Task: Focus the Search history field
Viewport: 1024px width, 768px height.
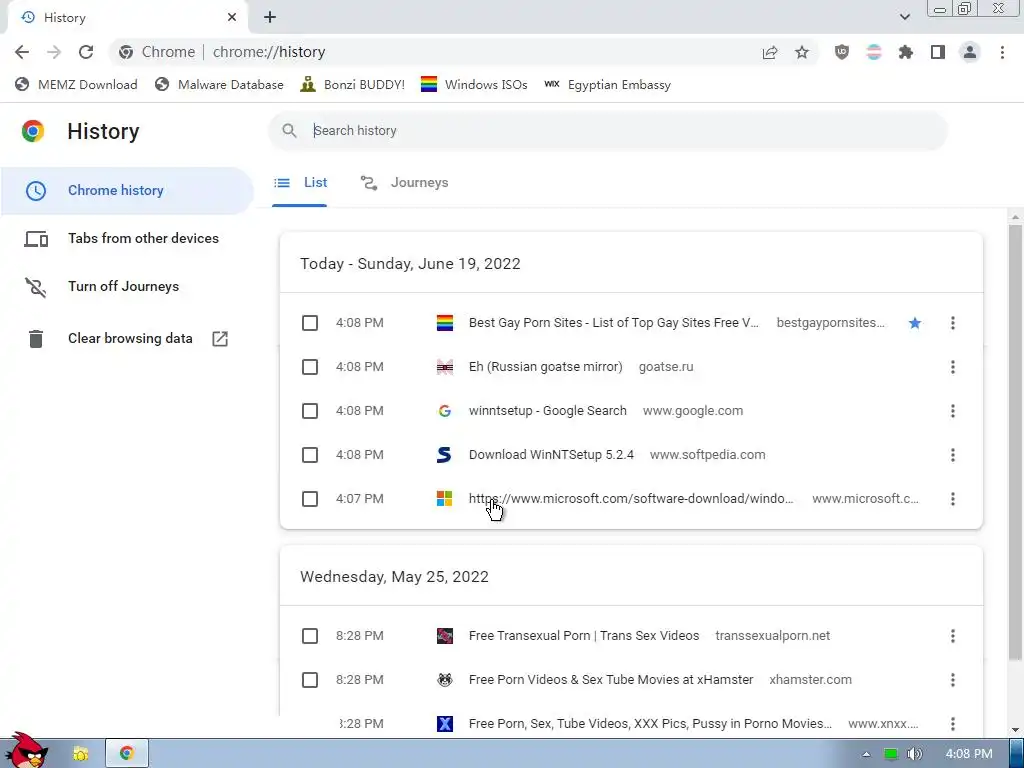Action: pos(608,131)
